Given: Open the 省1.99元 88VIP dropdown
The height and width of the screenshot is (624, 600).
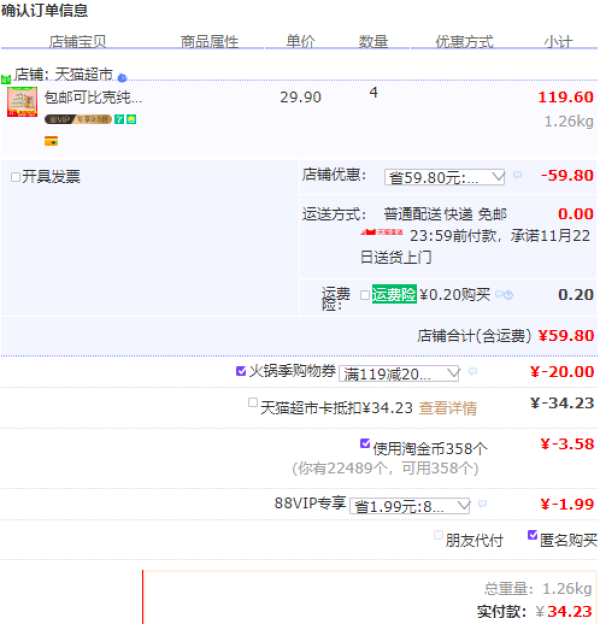Looking at the screenshot, I should point(410,506).
